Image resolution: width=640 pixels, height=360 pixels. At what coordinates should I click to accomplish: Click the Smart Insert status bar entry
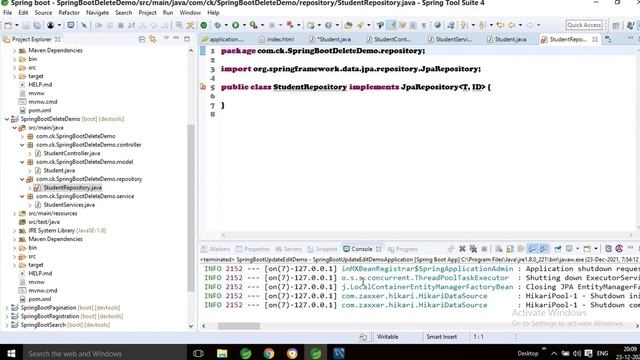pyautogui.click(x=442, y=337)
